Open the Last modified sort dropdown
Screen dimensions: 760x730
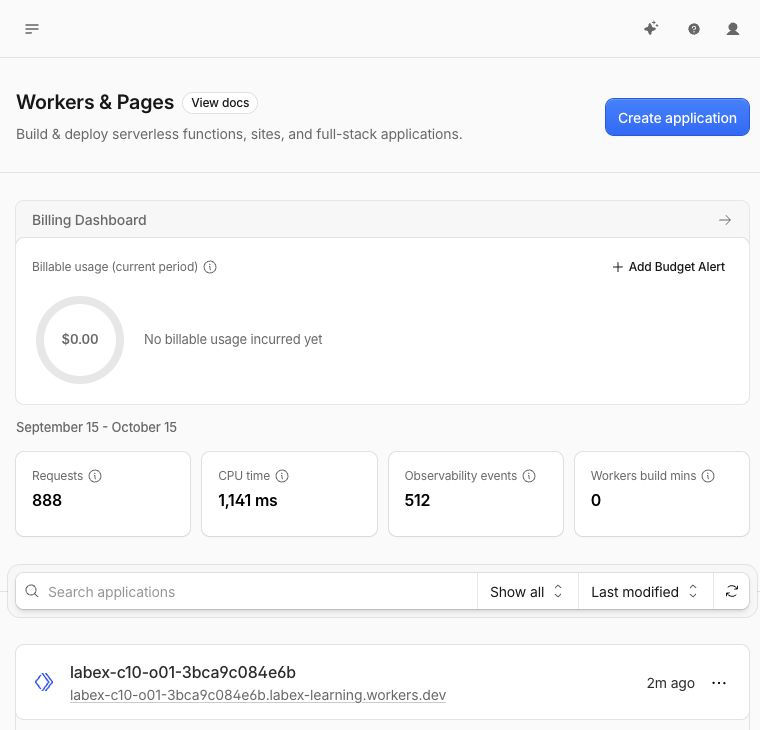click(x=645, y=591)
